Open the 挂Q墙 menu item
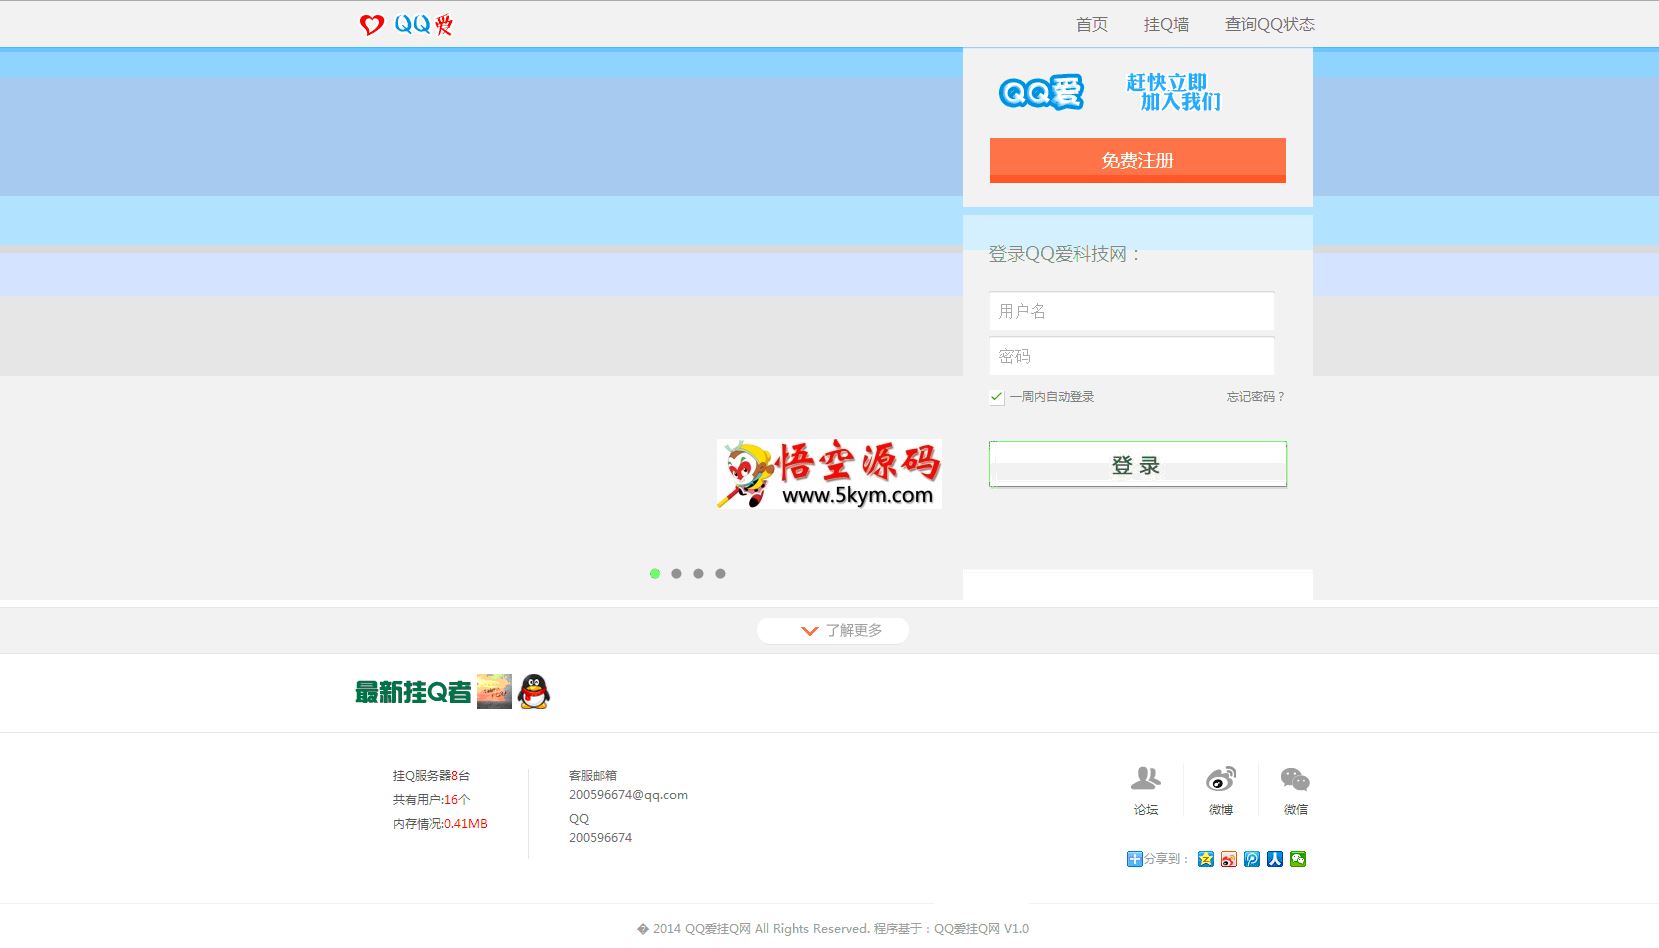The width and height of the screenshot is (1659, 948). [x=1166, y=24]
